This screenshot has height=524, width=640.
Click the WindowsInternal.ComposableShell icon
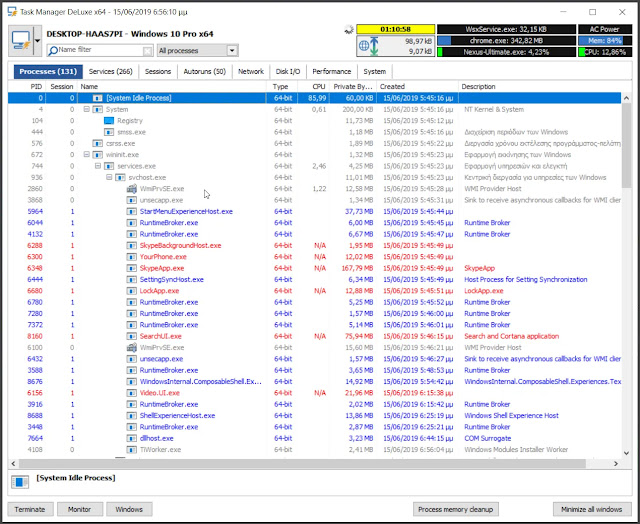pyautogui.click(x=131, y=382)
